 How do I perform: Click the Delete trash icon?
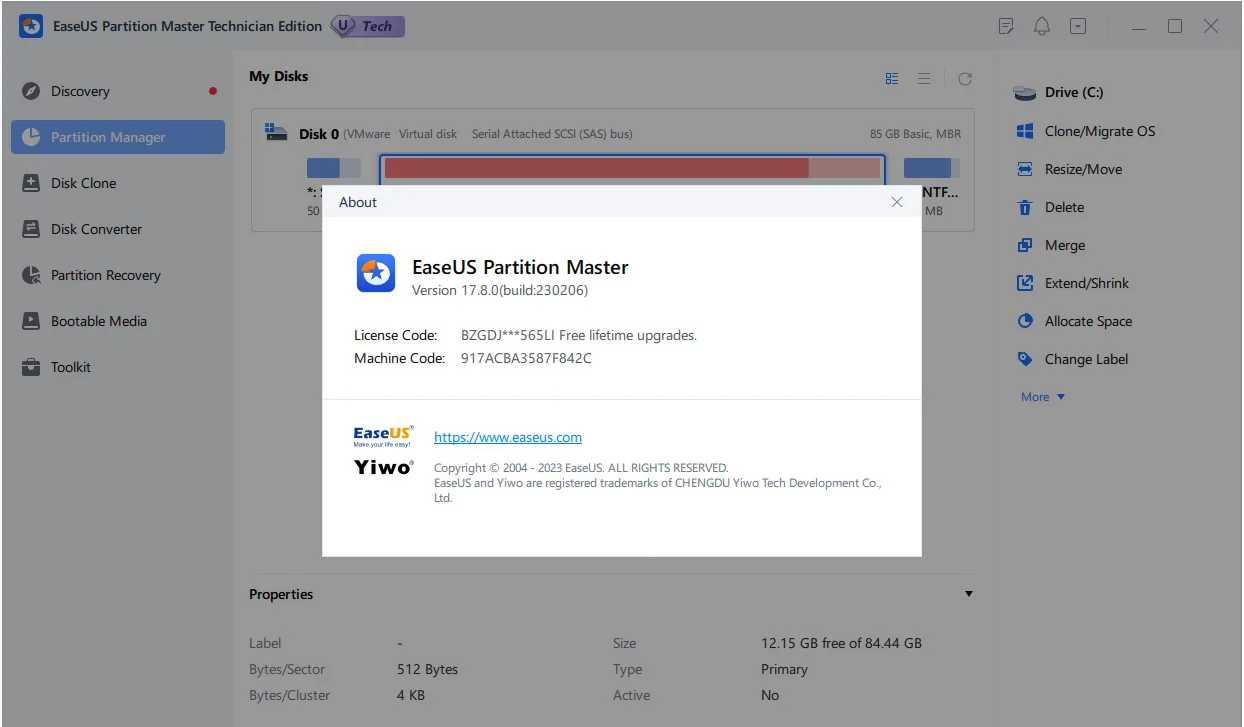click(x=1024, y=207)
